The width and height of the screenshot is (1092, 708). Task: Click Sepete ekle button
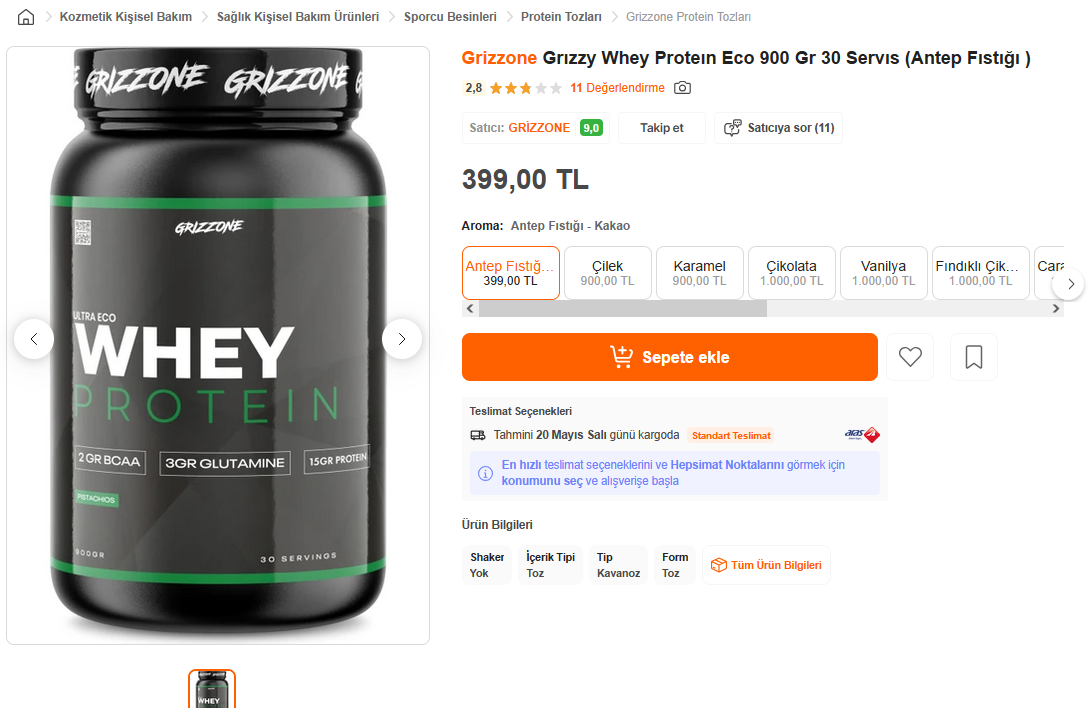669,357
